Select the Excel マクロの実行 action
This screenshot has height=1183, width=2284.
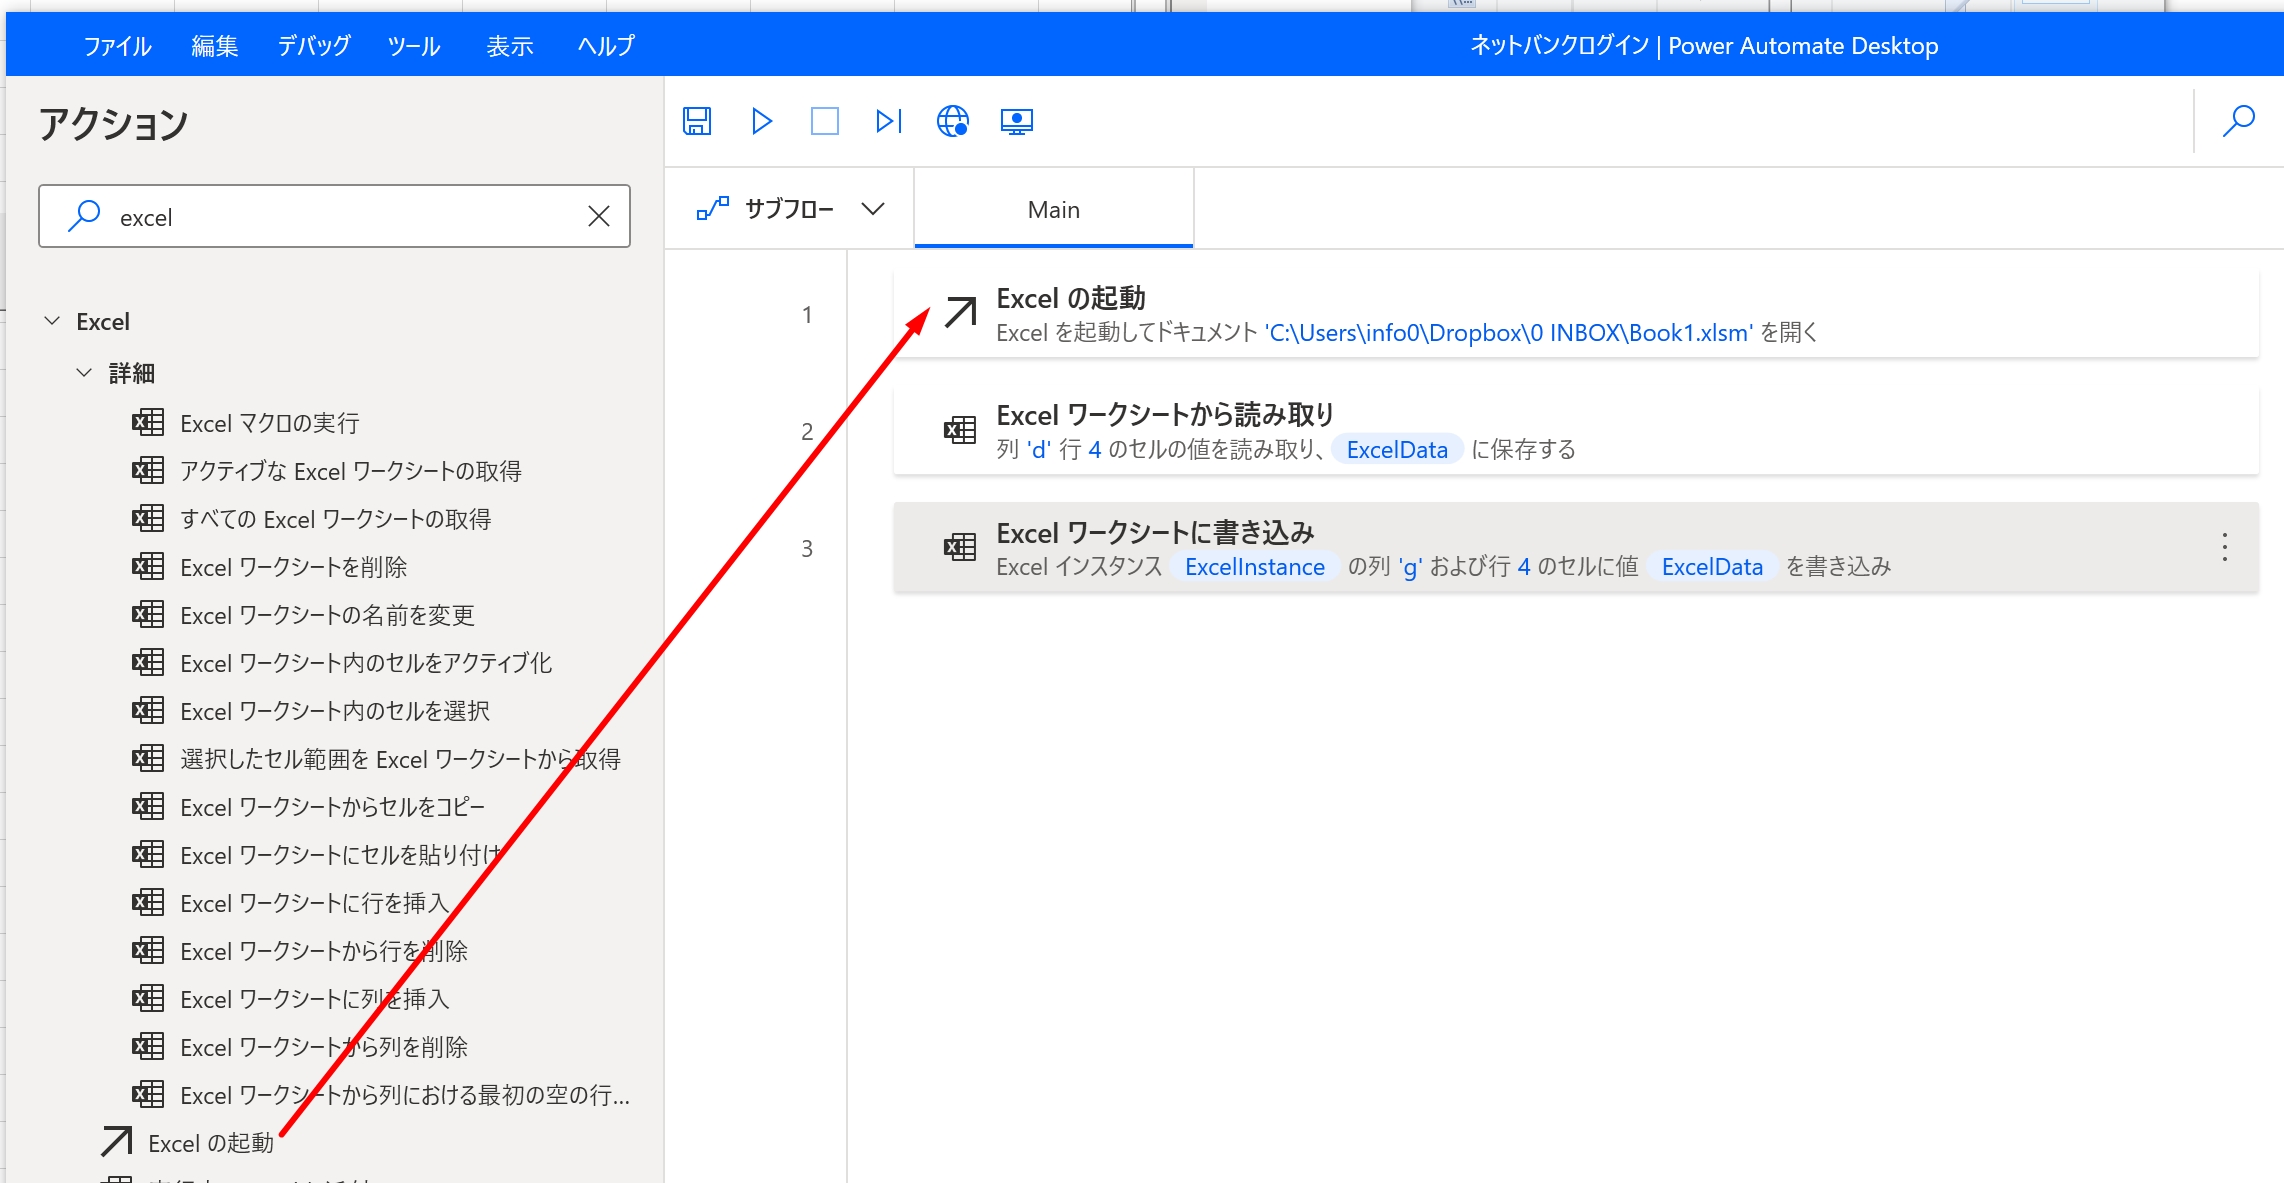[269, 423]
